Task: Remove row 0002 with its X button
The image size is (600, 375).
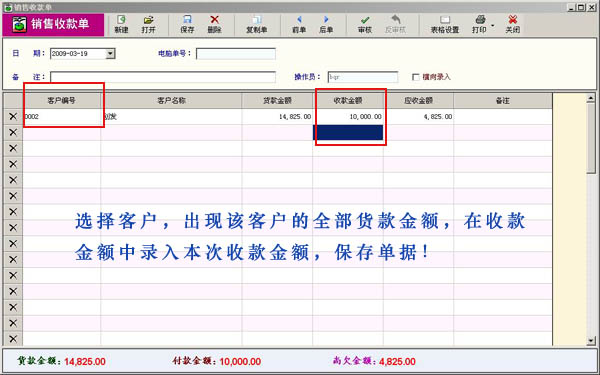Action: coord(13,116)
